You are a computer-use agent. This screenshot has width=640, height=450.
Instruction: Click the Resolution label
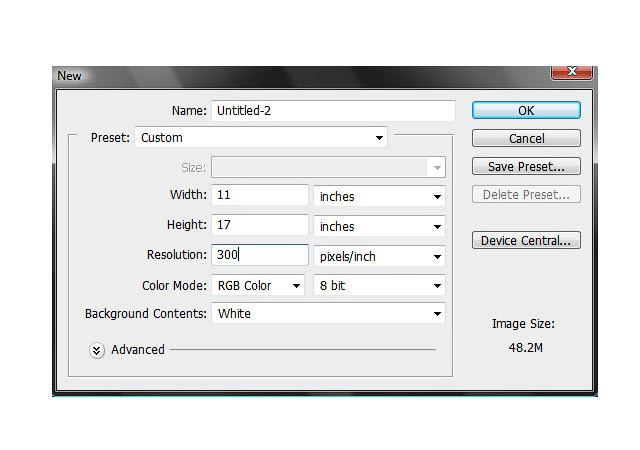pos(177,255)
